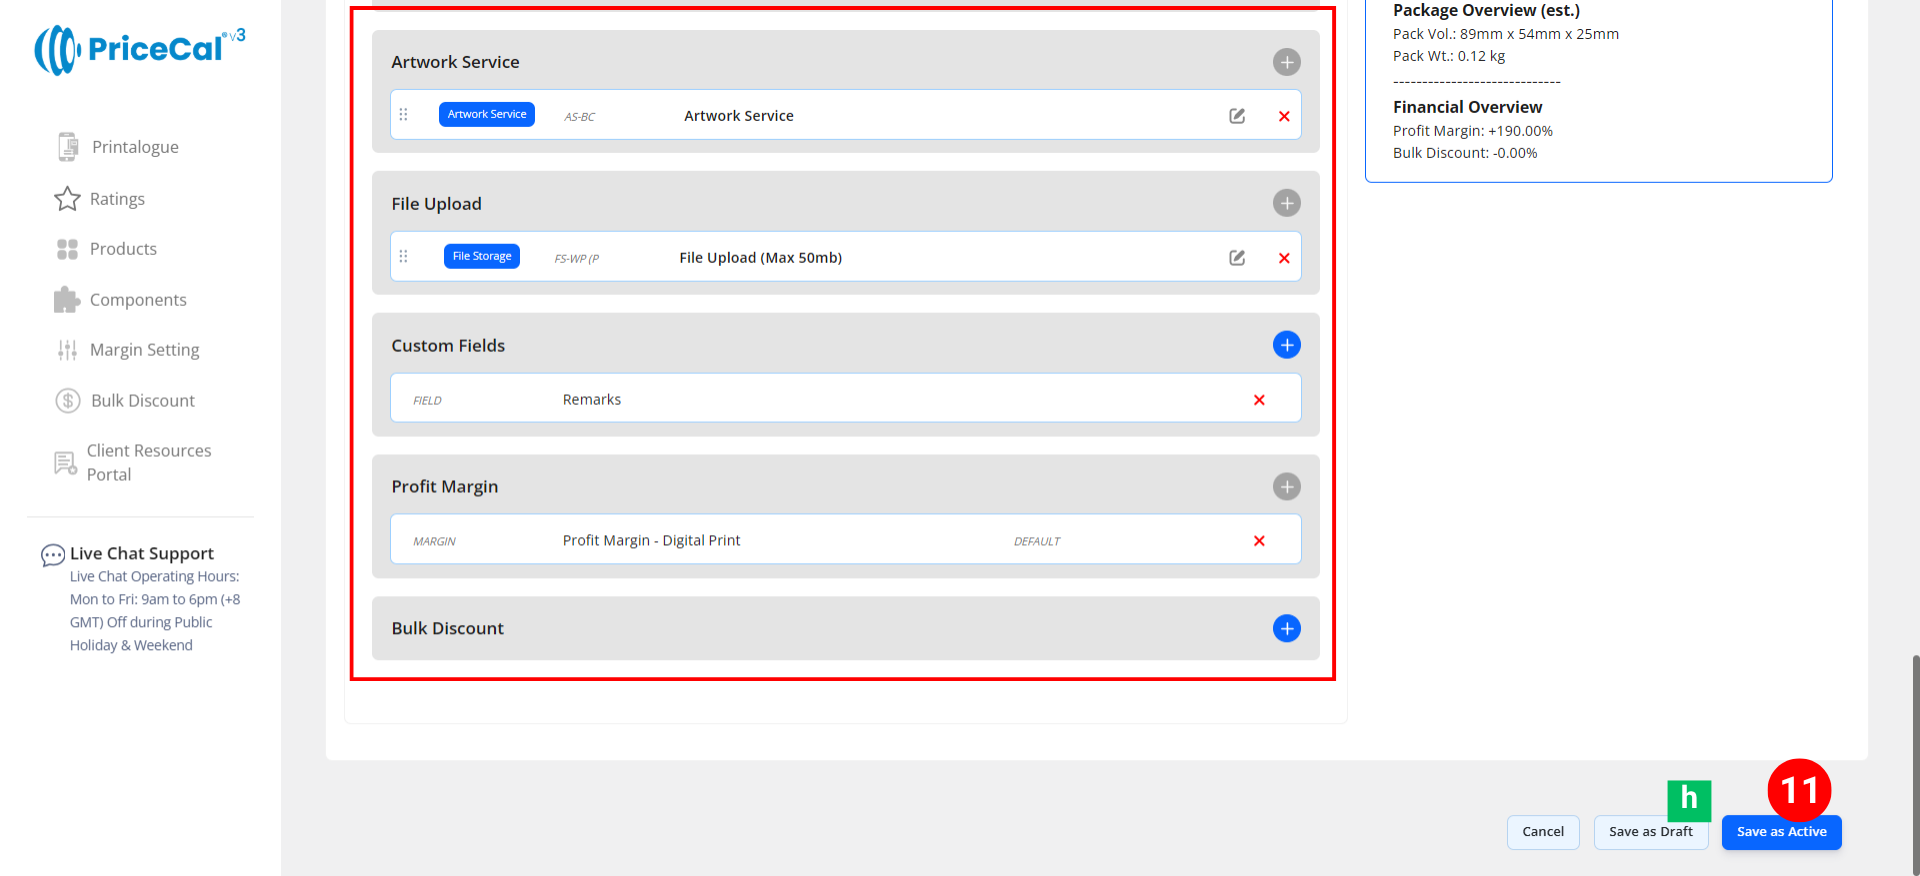Click the vertical page scrollbar

pyautogui.click(x=1914, y=760)
